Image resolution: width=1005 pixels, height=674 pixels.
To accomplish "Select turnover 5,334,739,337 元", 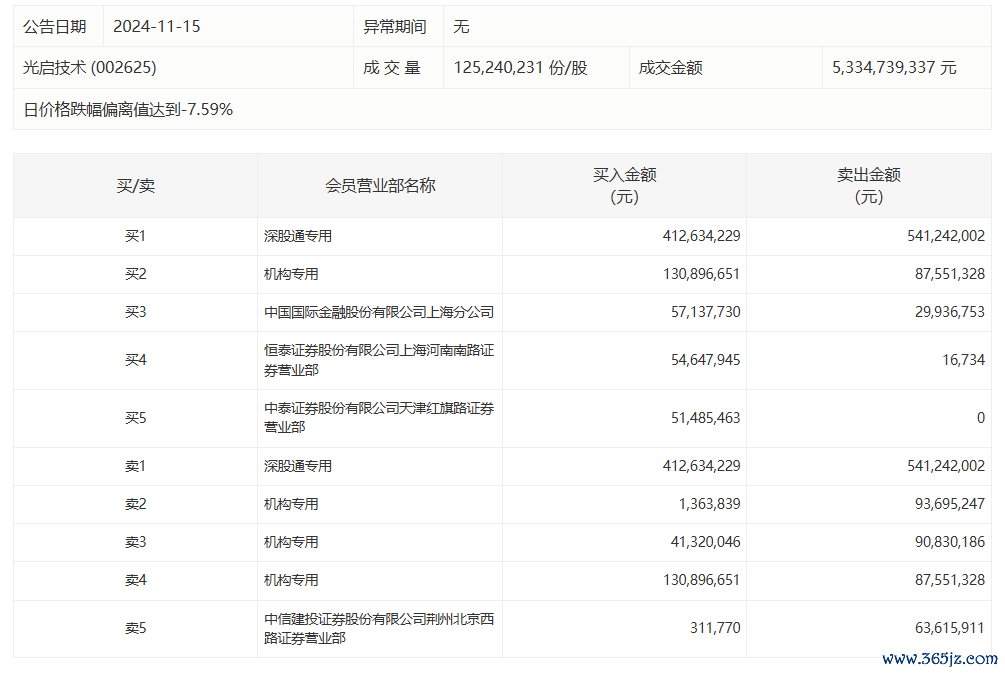I will [x=894, y=68].
